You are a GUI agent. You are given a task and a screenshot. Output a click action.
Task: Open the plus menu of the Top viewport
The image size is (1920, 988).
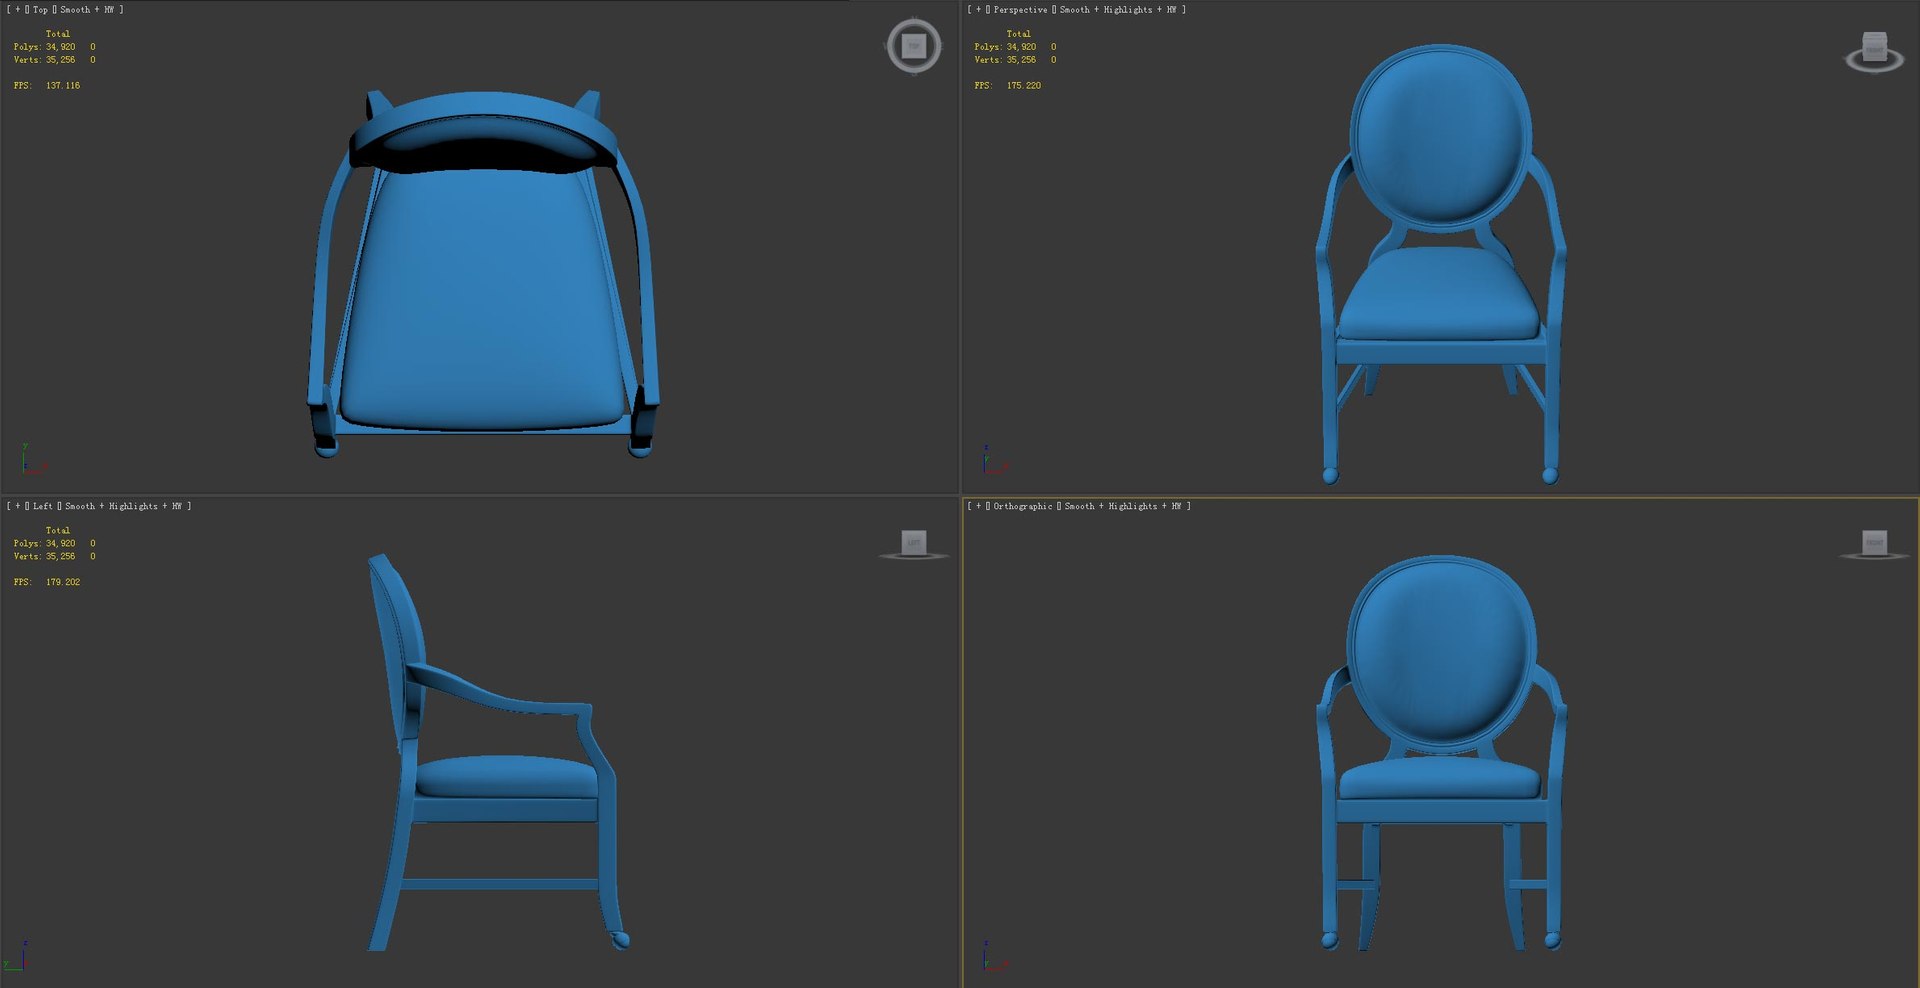click(17, 10)
